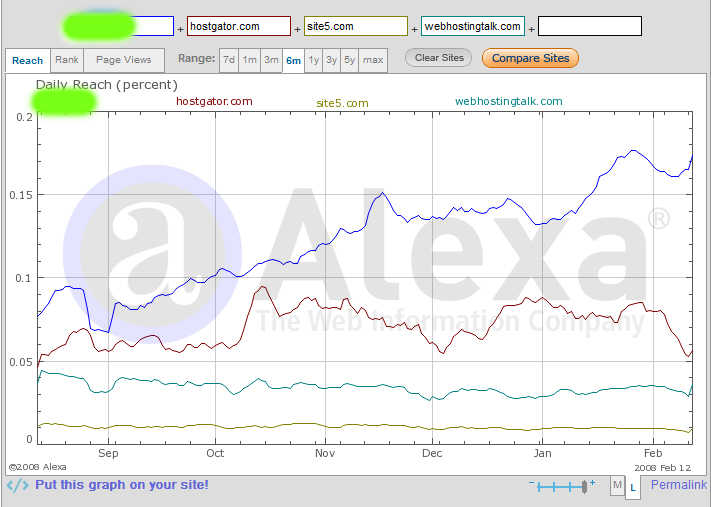This screenshot has width=711, height=507.
Task: Click the ©2008 Alexa copyright text
Action: click(38, 467)
